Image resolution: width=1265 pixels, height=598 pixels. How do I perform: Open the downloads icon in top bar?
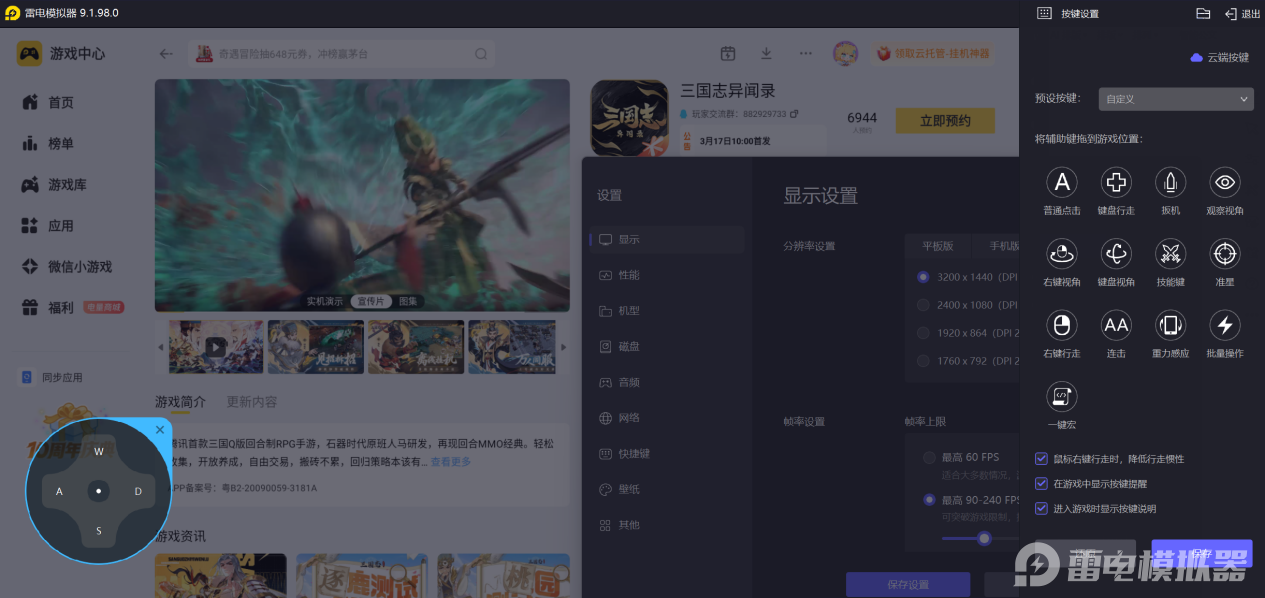766,54
